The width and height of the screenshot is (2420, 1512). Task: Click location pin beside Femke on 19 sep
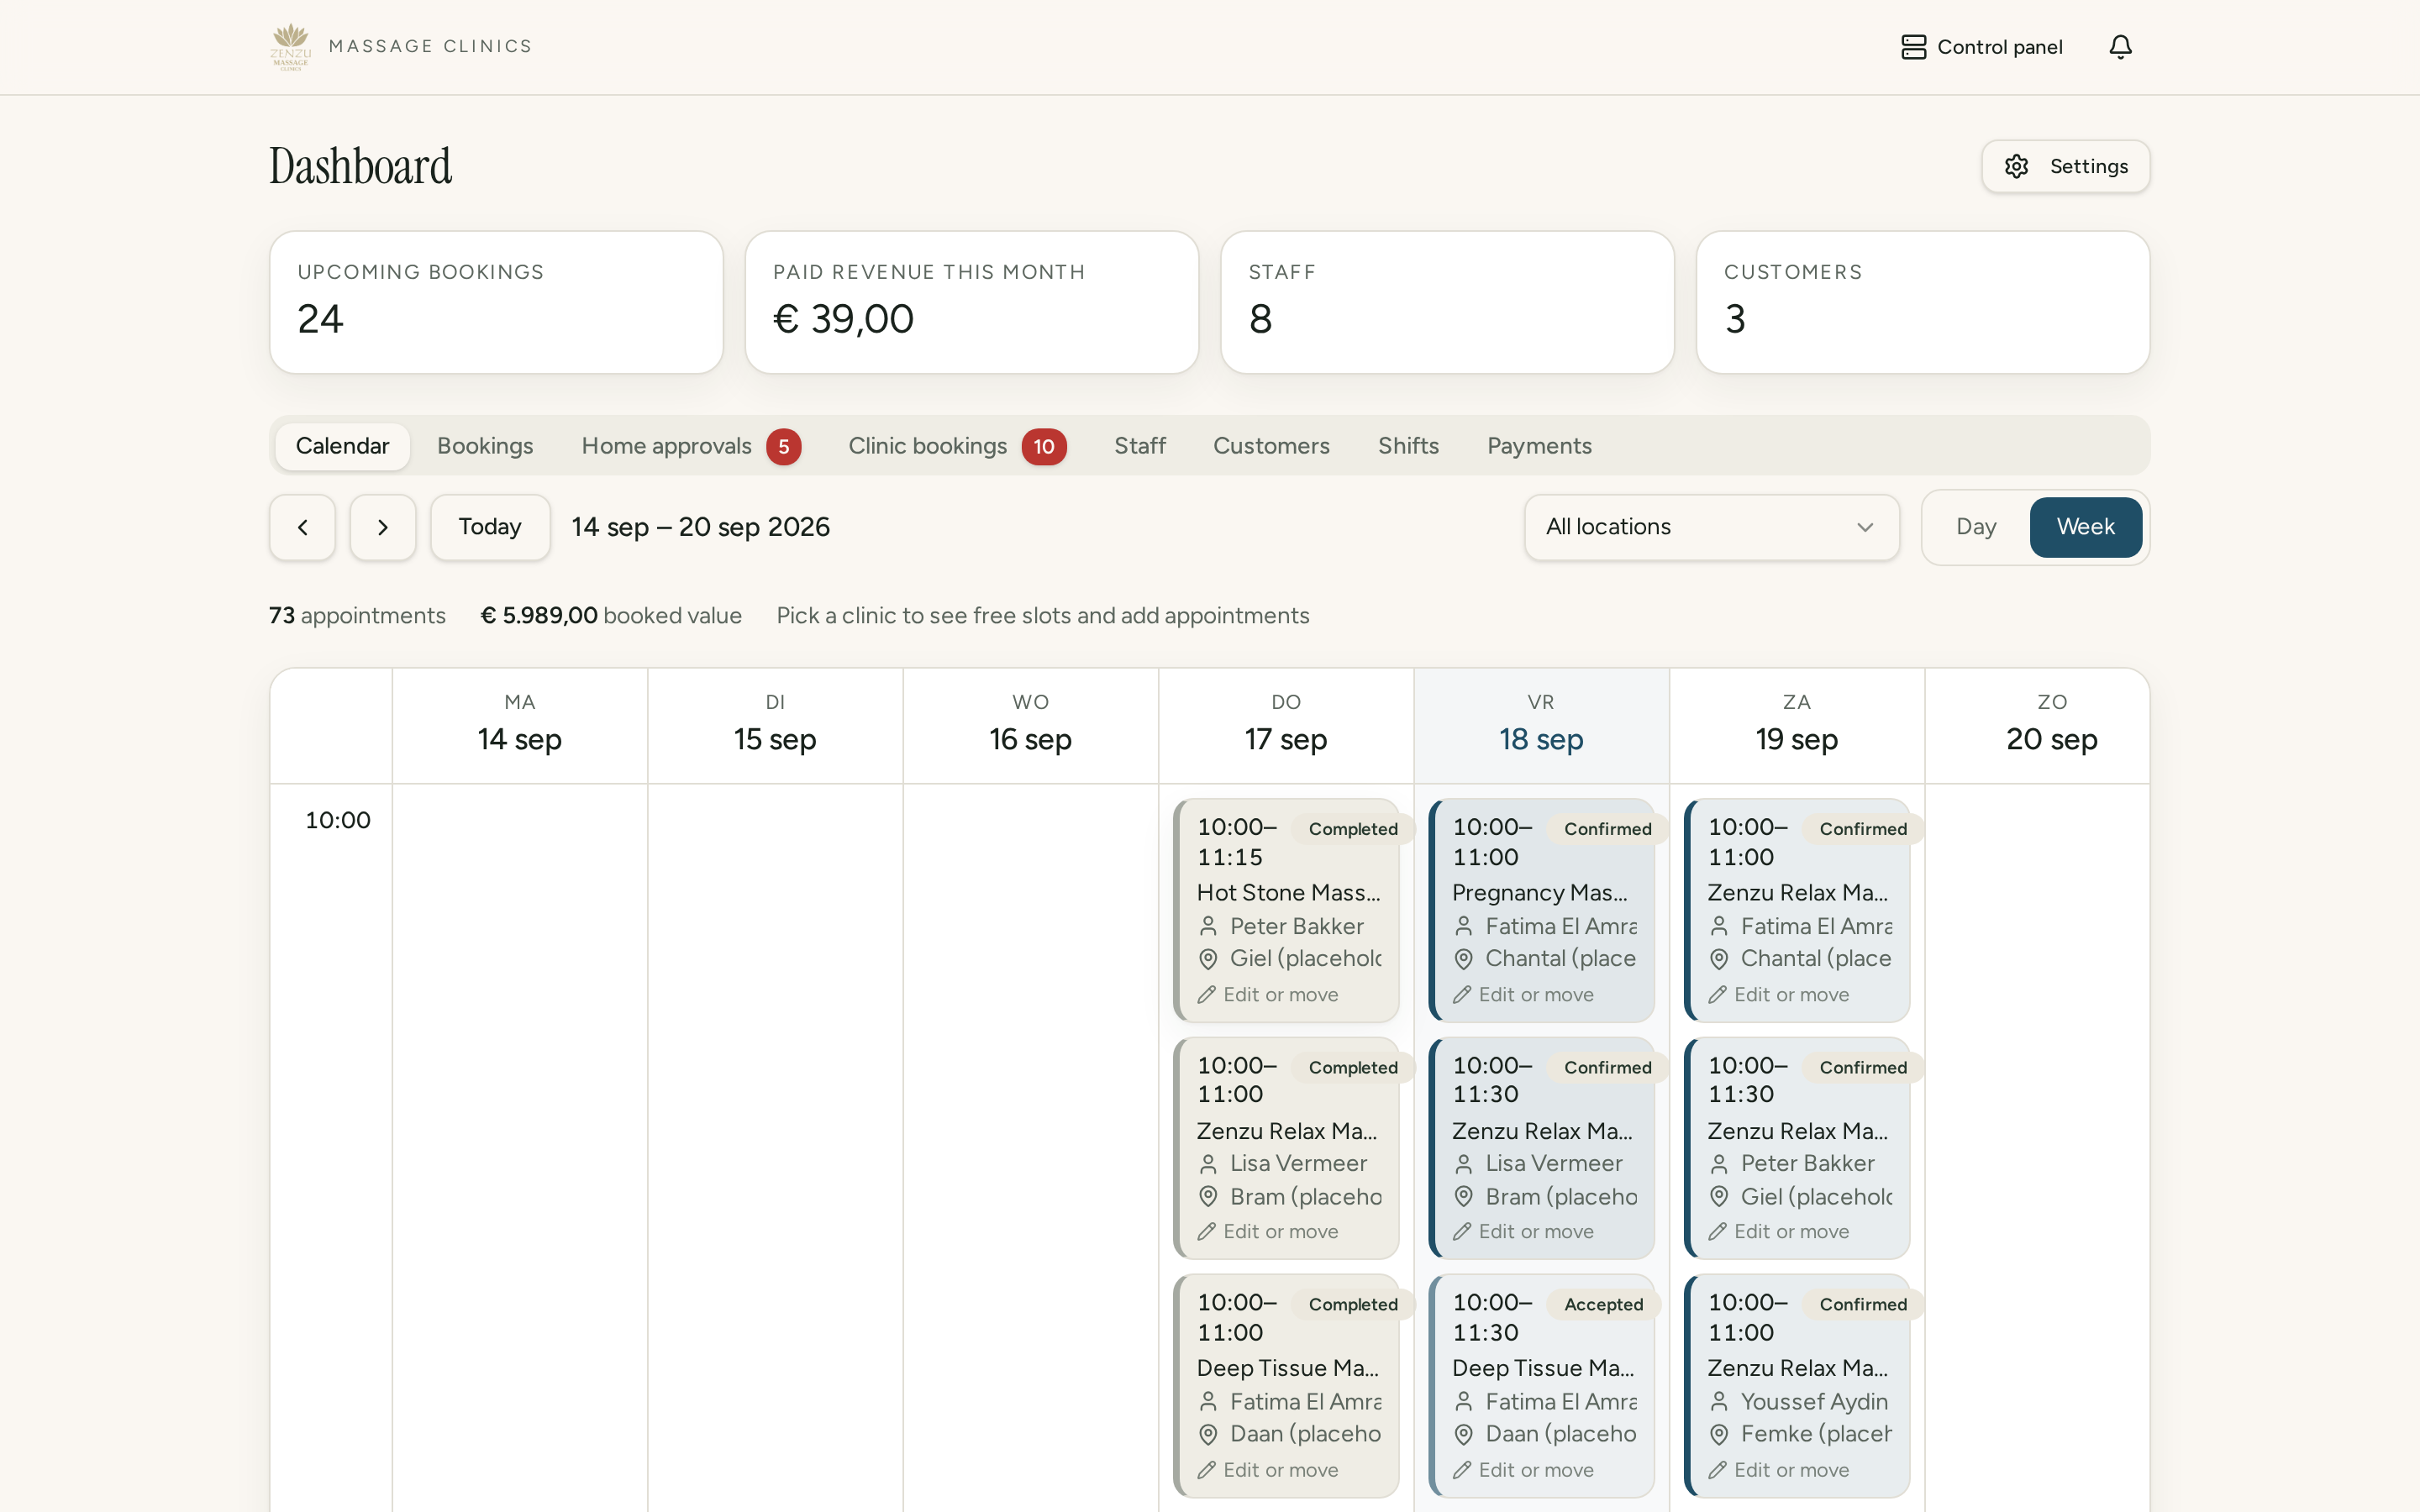(1719, 1435)
